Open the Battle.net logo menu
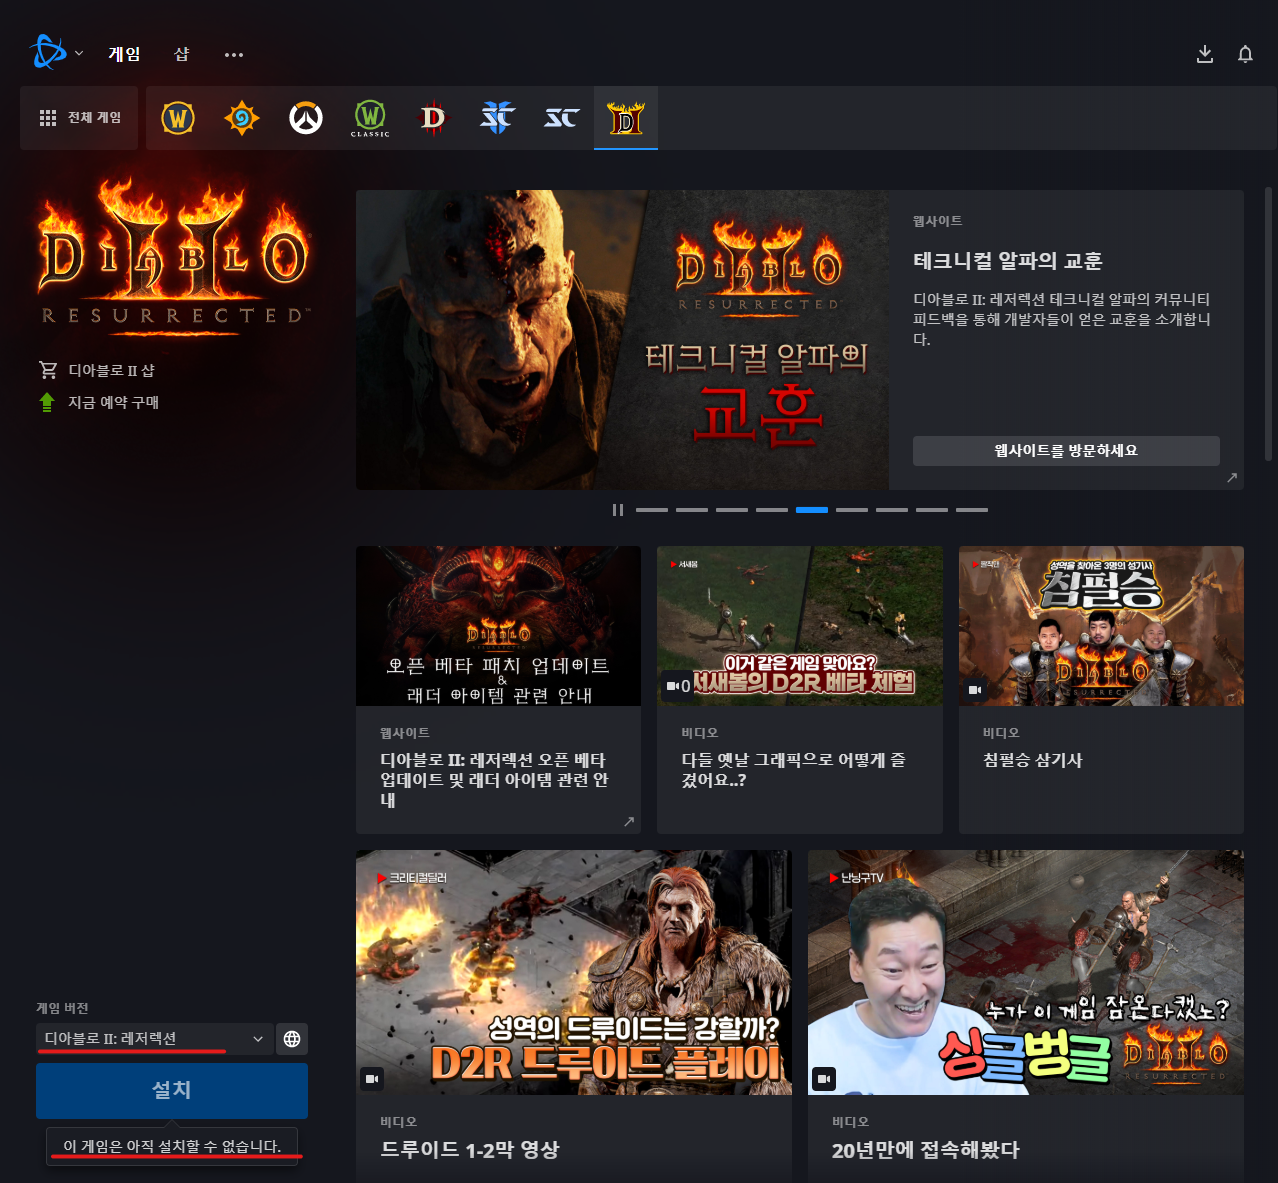Image resolution: width=1278 pixels, height=1183 pixels. tap(55, 53)
